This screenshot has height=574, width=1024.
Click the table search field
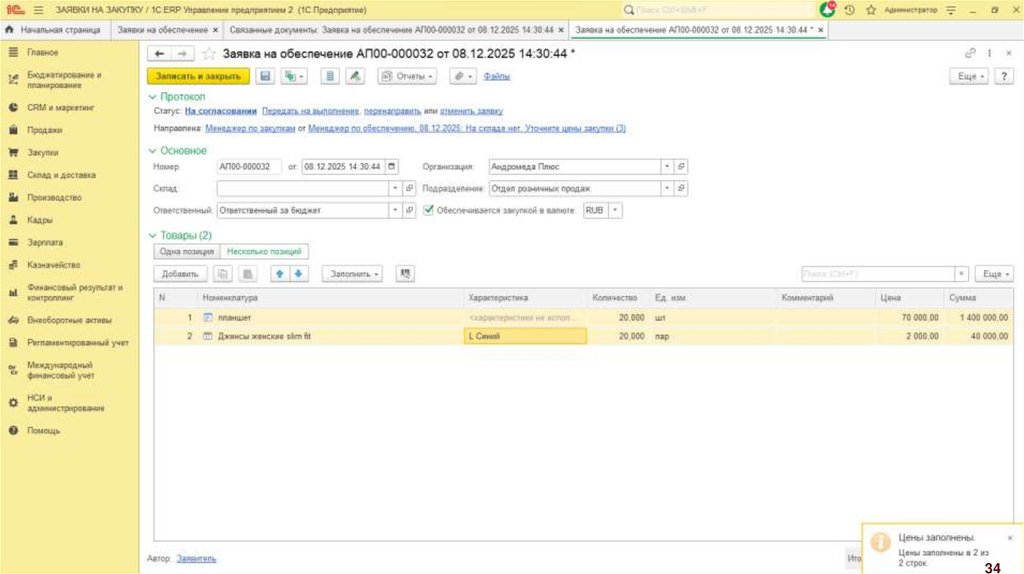[878, 274]
